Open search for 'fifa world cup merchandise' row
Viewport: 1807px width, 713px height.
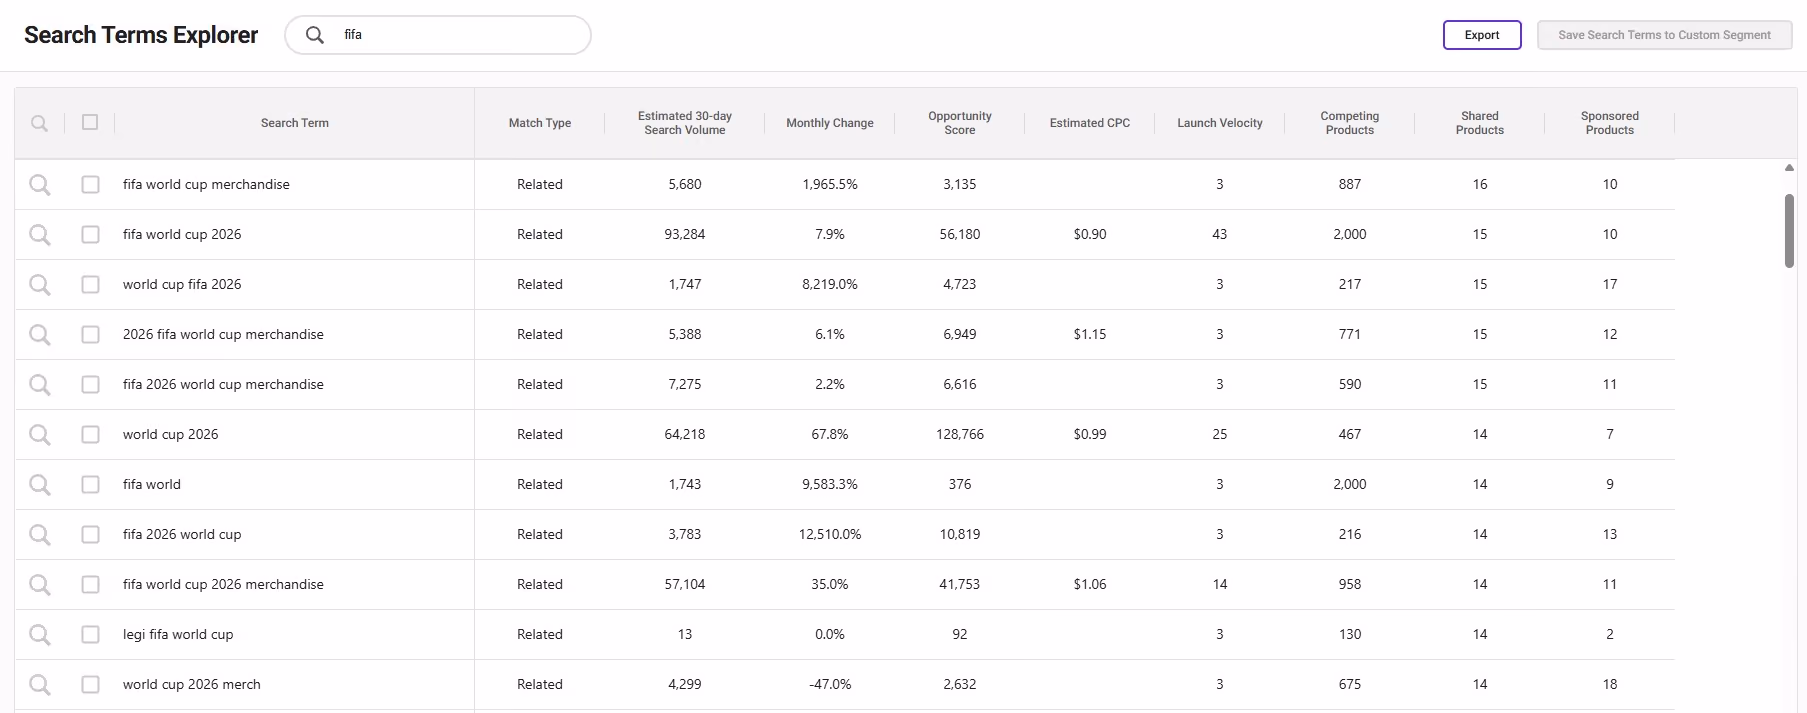(39, 184)
